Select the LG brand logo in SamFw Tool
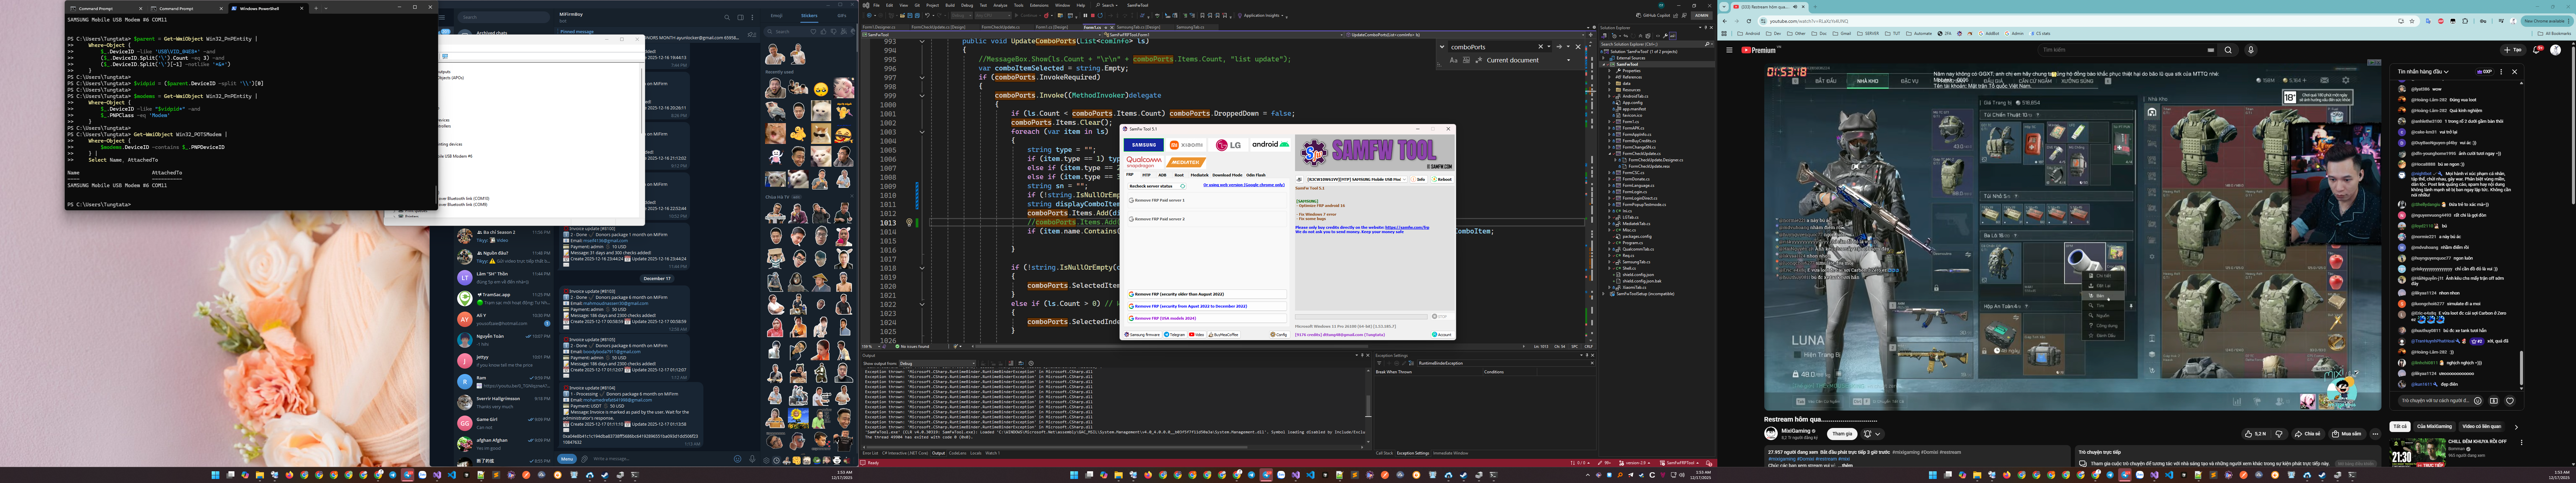Screen dimensions: 2576x483 (1228, 145)
